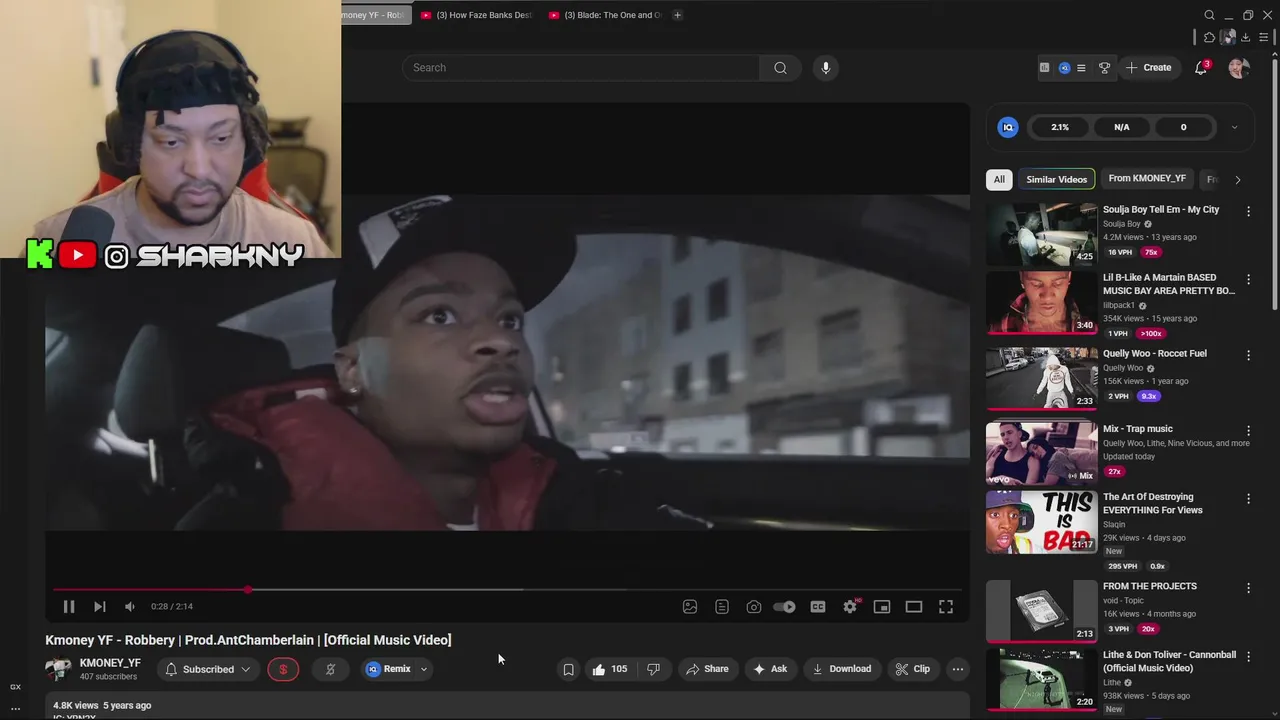
Task: Open options for Lil B Like A Martain video
Action: coord(1248,279)
